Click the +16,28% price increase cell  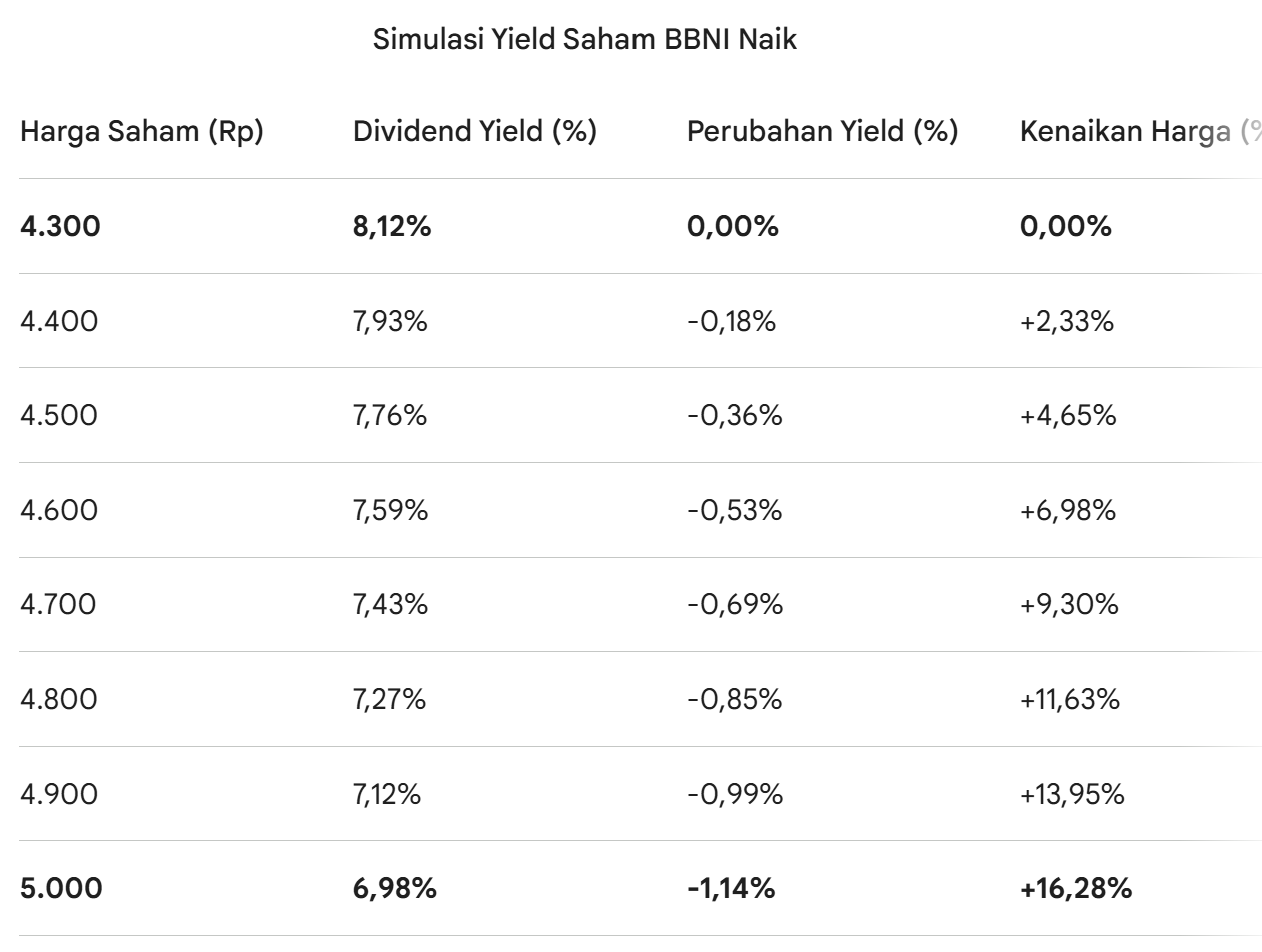tap(1075, 889)
